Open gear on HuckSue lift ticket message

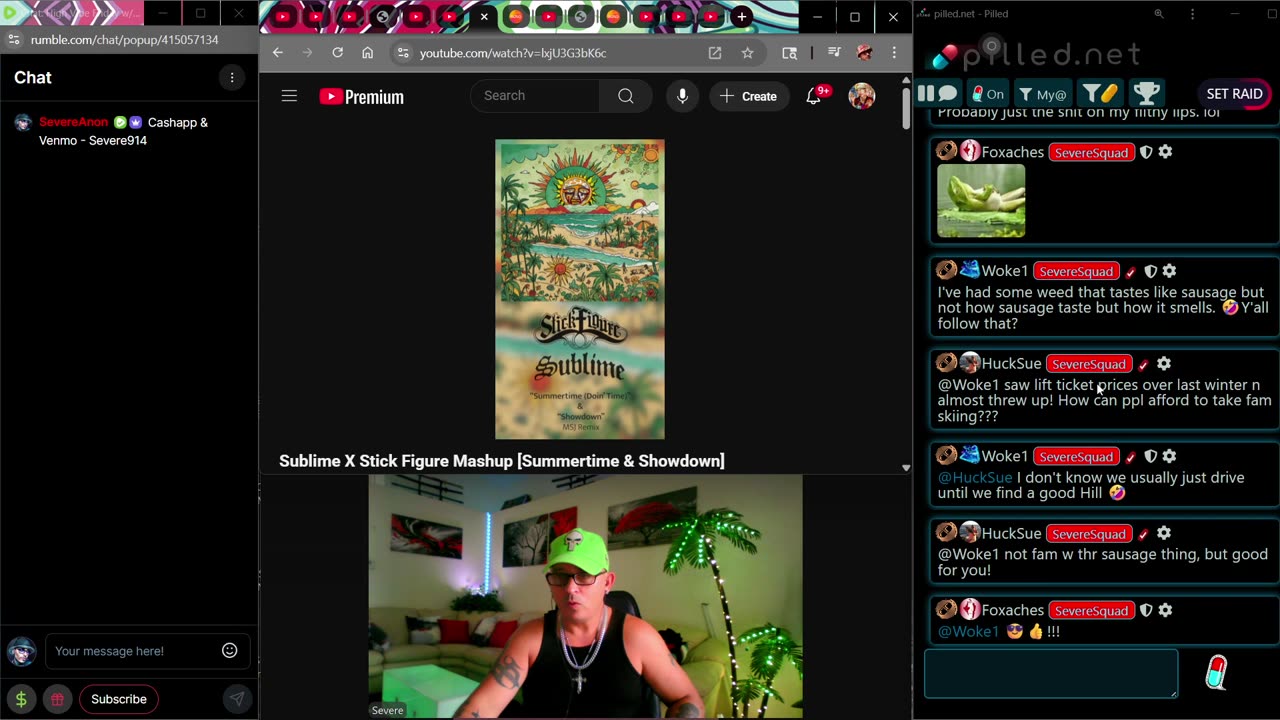(x=1163, y=364)
